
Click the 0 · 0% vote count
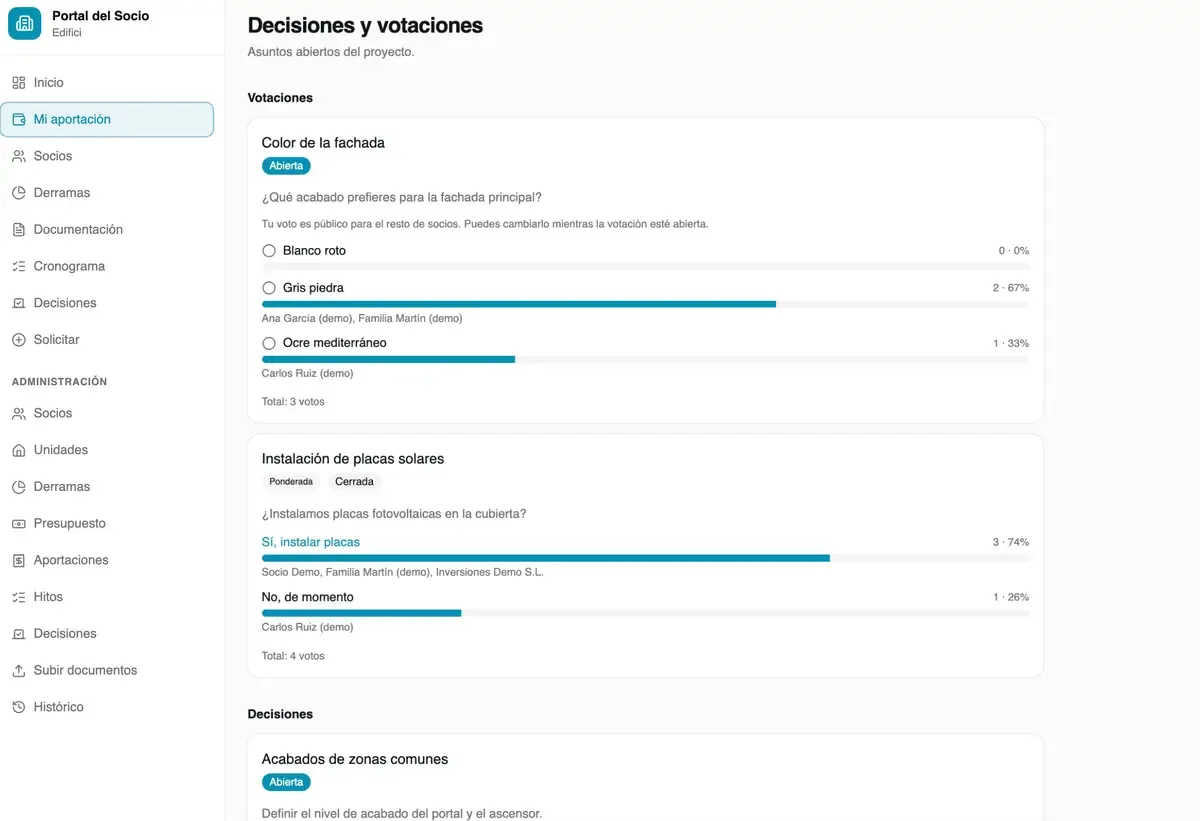[x=1014, y=251]
